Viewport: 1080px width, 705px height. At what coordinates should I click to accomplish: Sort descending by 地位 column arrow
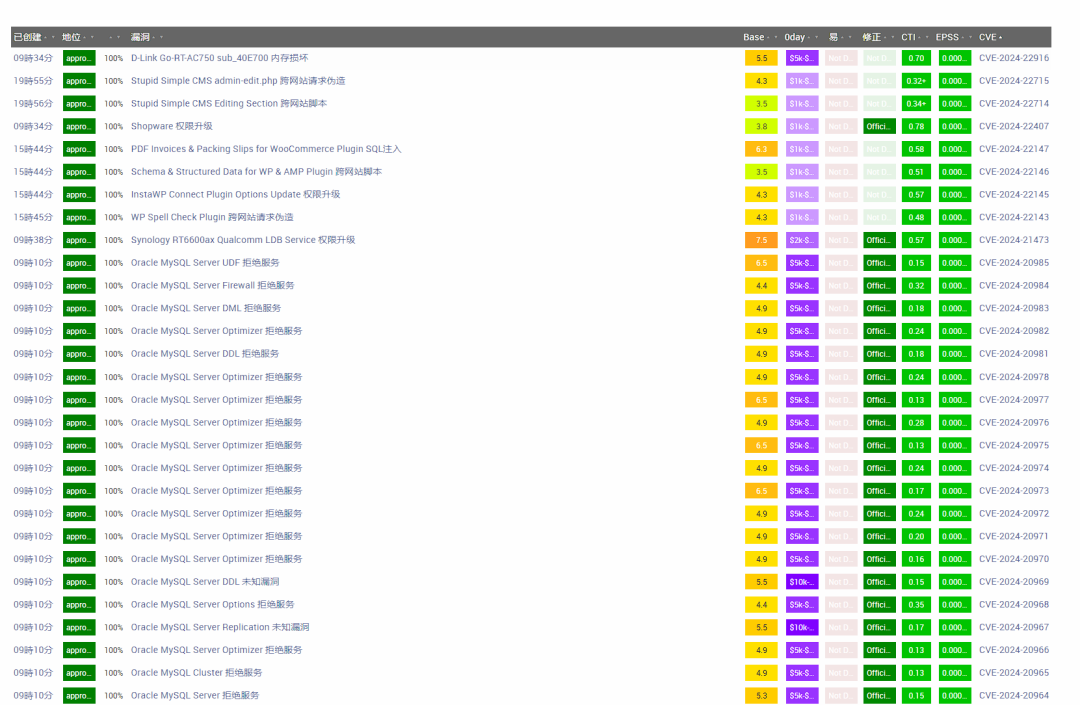pyautogui.click(x=92, y=37)
